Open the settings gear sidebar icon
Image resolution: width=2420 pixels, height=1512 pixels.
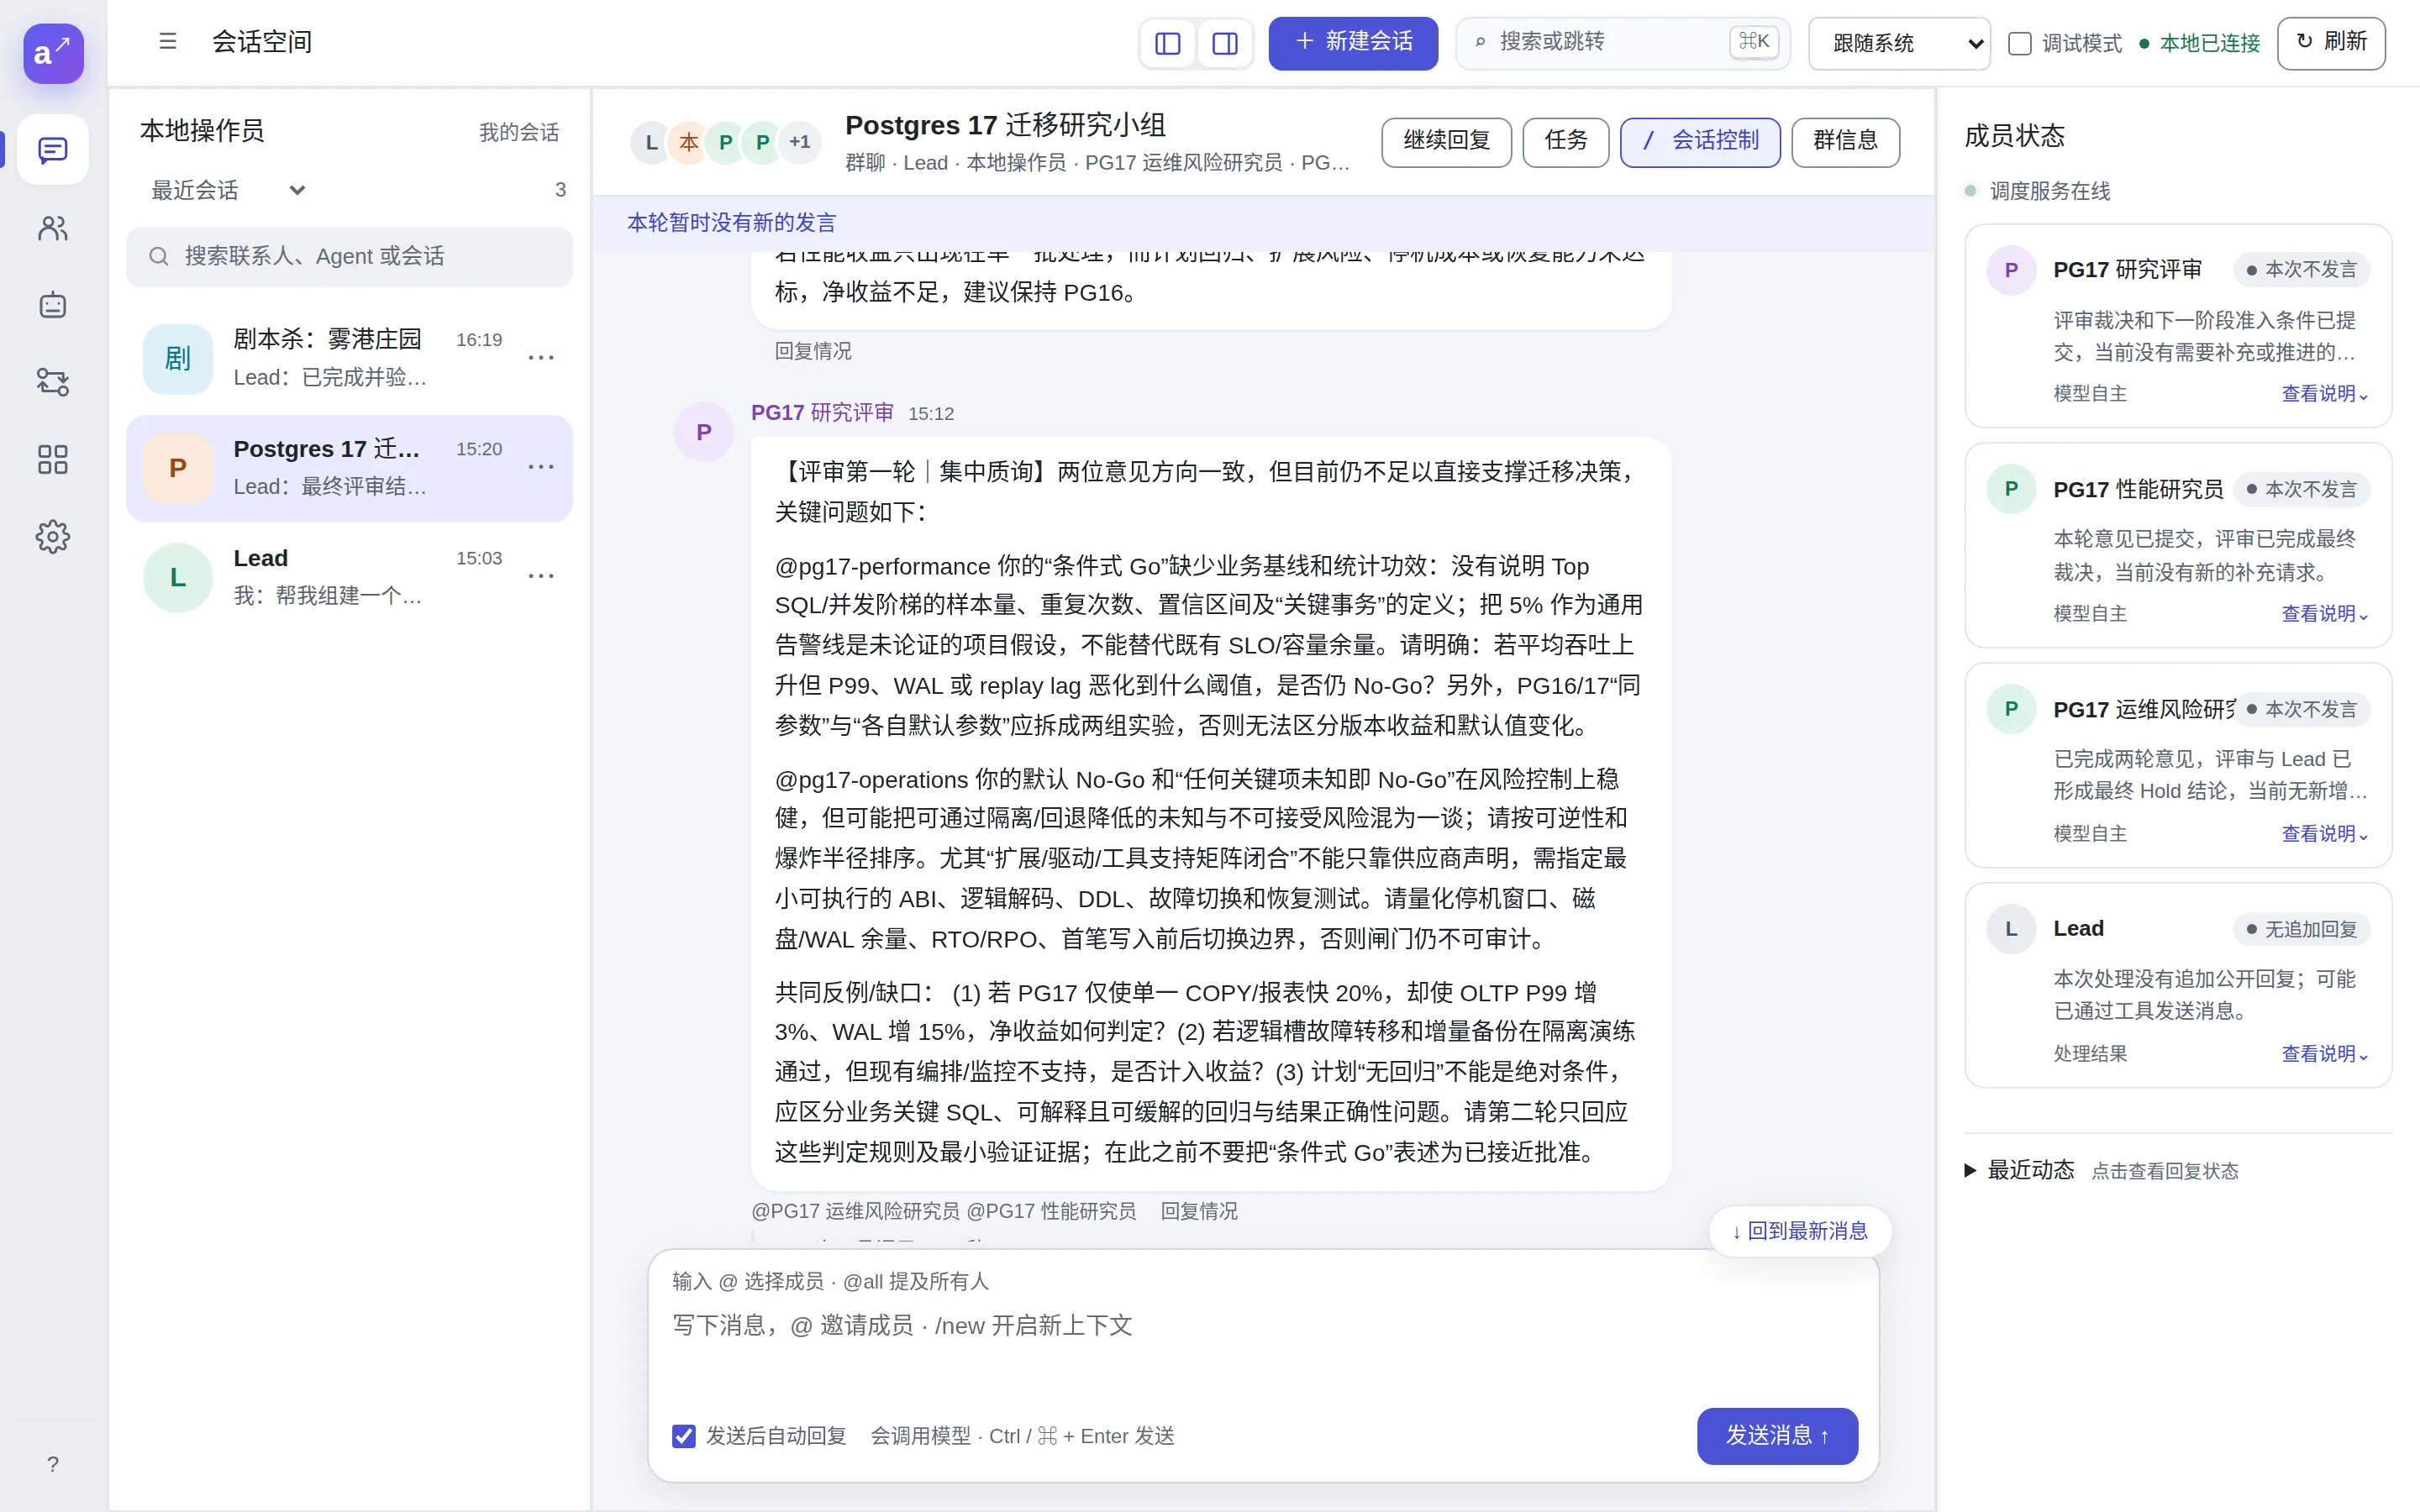53,537
